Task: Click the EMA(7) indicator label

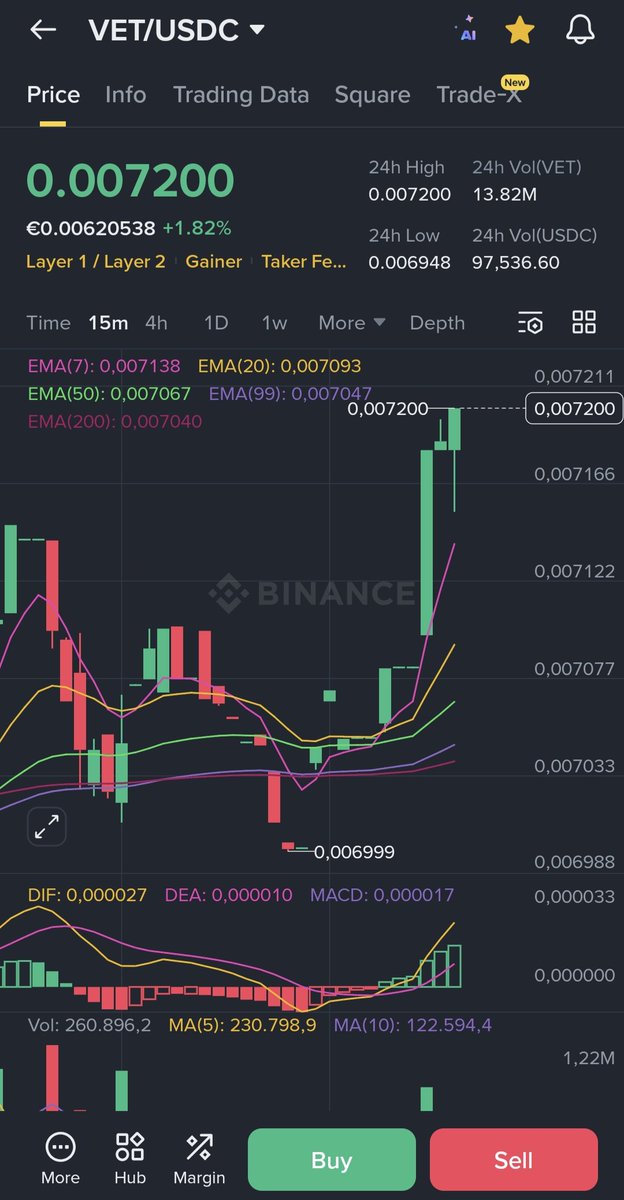Action: (105, 367)
